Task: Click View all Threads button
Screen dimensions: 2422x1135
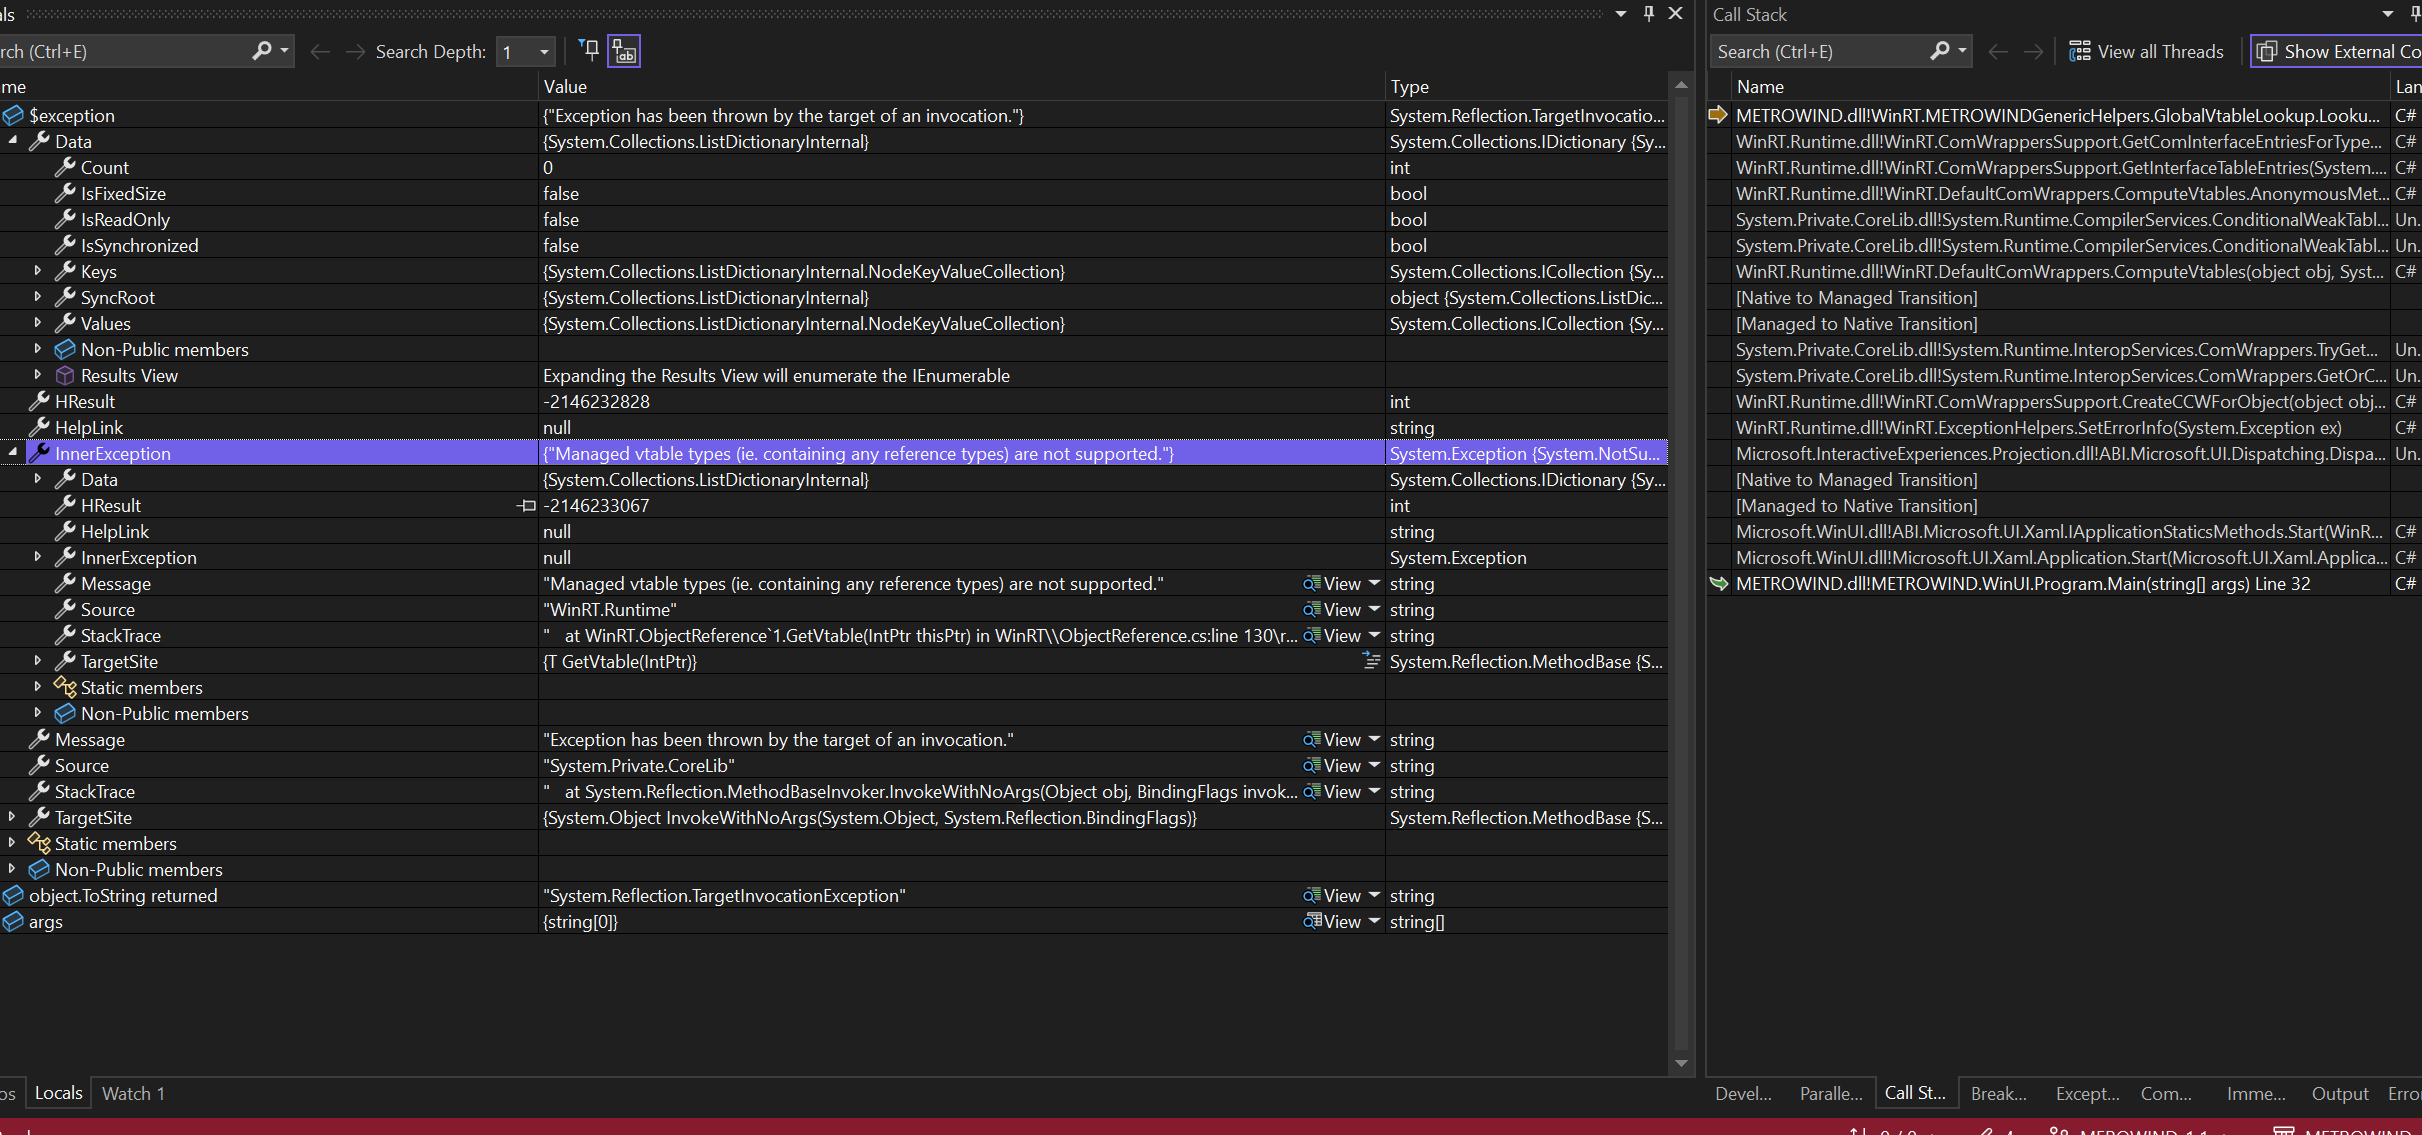Action: coord(2146,51)
